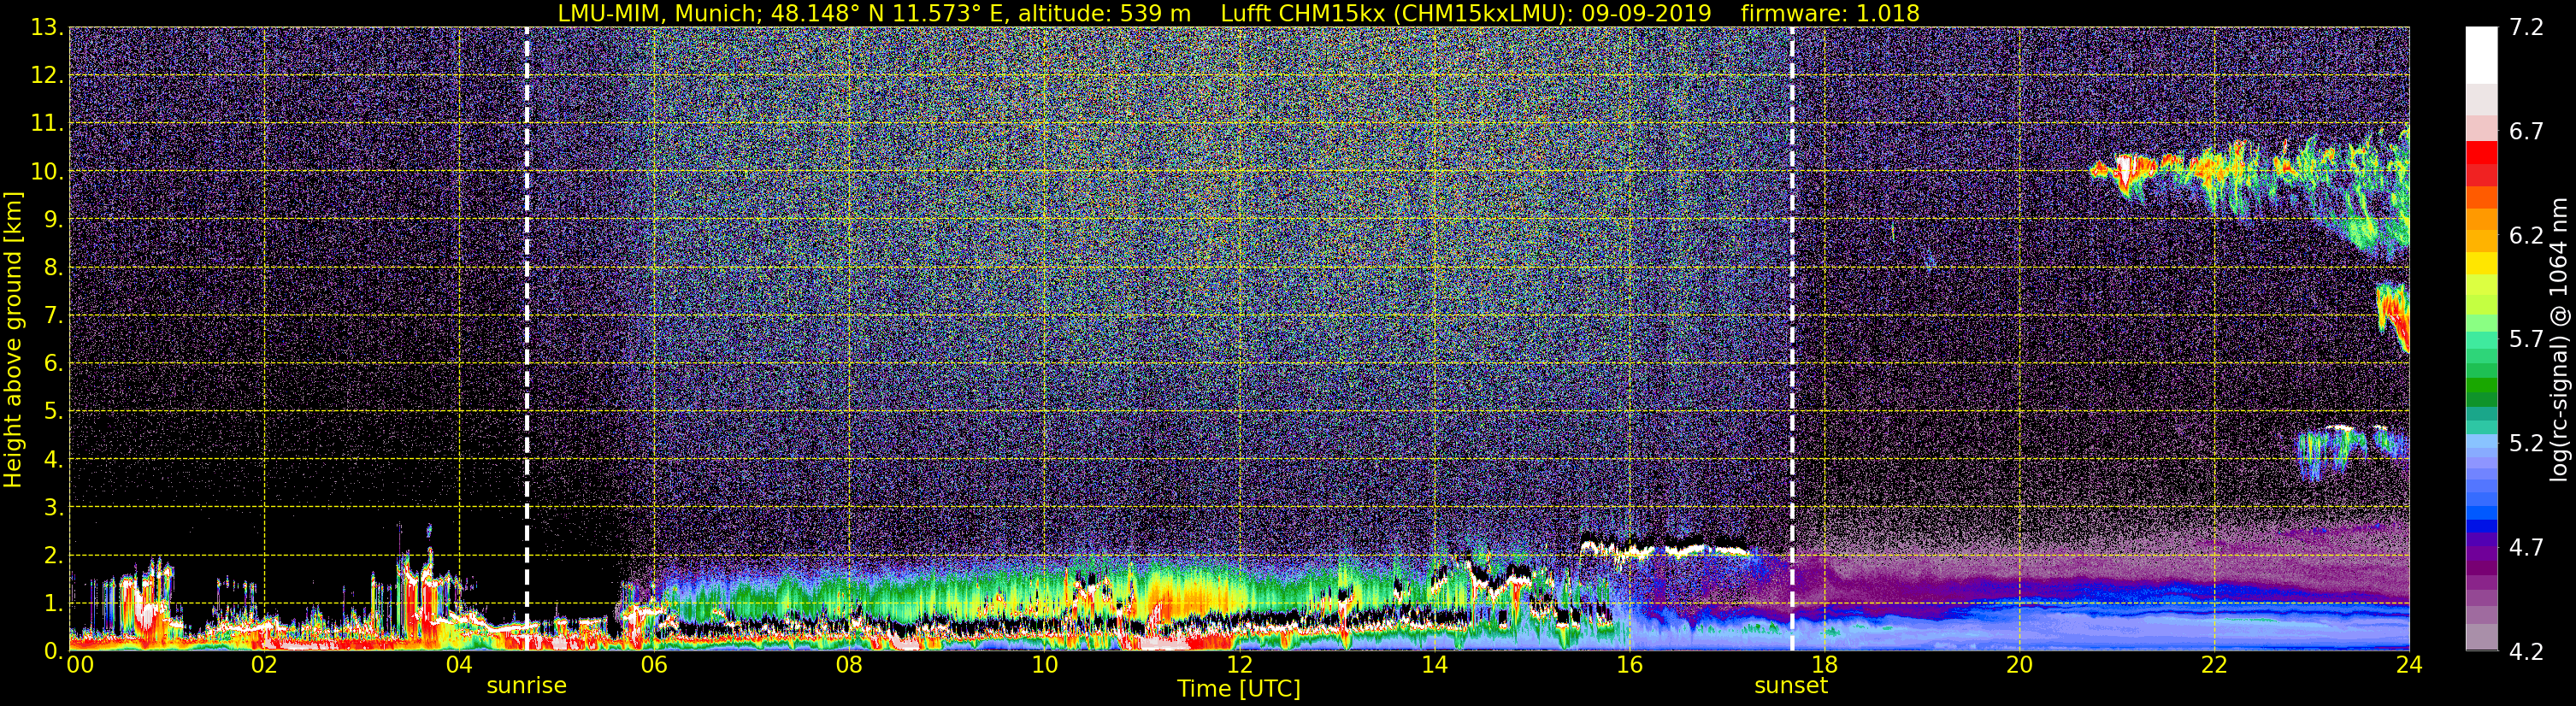Click the time axis tick label 16
The width and height of the screenshot is (2576, 706).
click(1629, 665)
